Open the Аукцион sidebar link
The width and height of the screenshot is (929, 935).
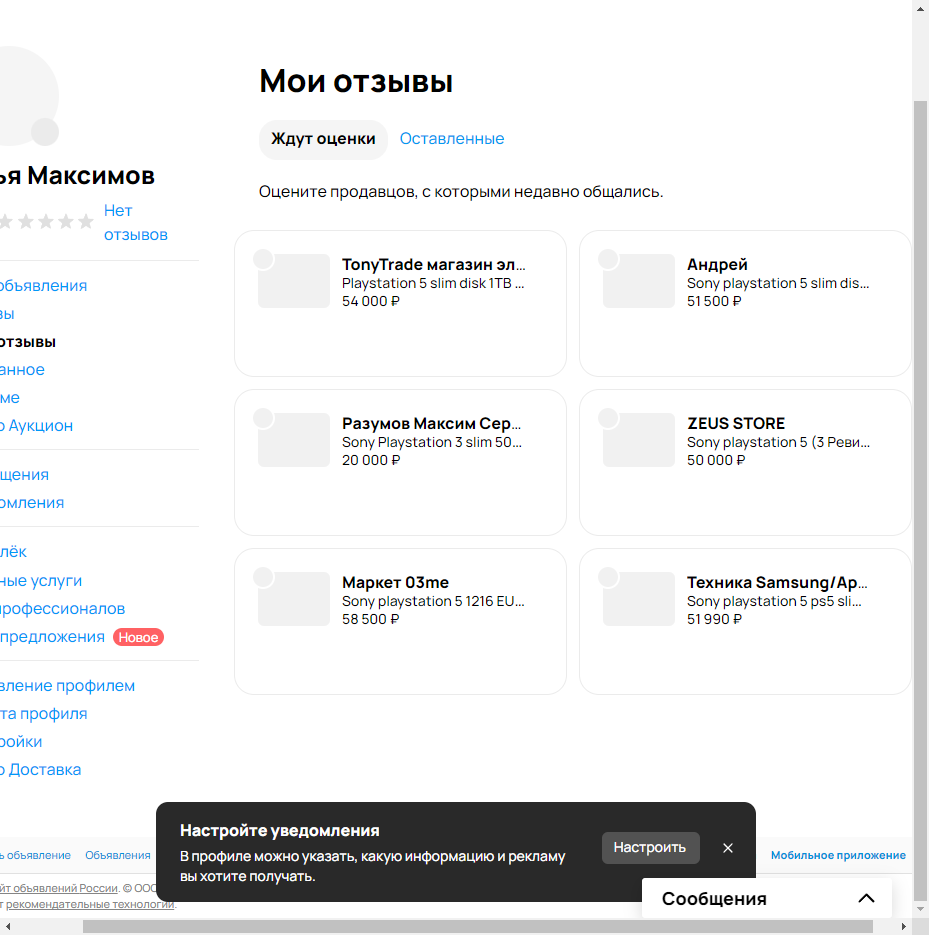(x=36, y=426)
